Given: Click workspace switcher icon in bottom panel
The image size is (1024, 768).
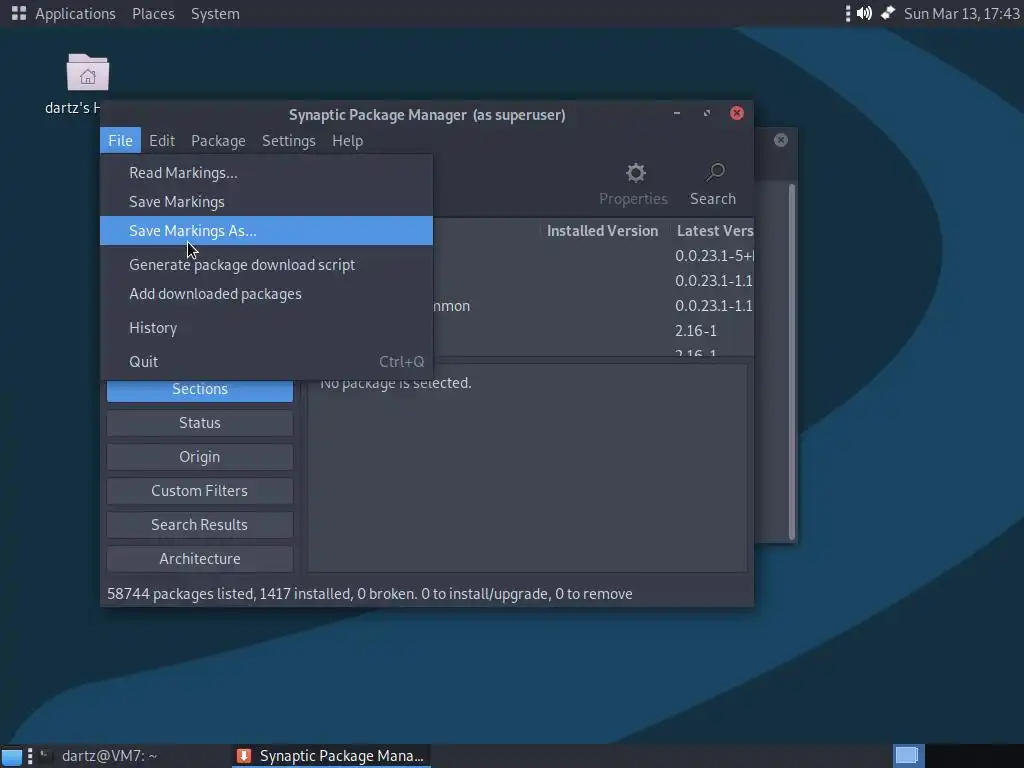Looking at the screenshot, I should pos(908,756).
